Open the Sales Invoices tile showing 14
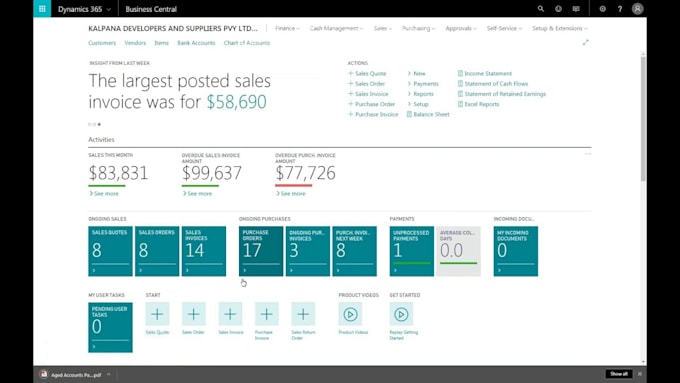The width and height of the screenshot is (680, 383). pyautogui.click(x=204, y=251)
